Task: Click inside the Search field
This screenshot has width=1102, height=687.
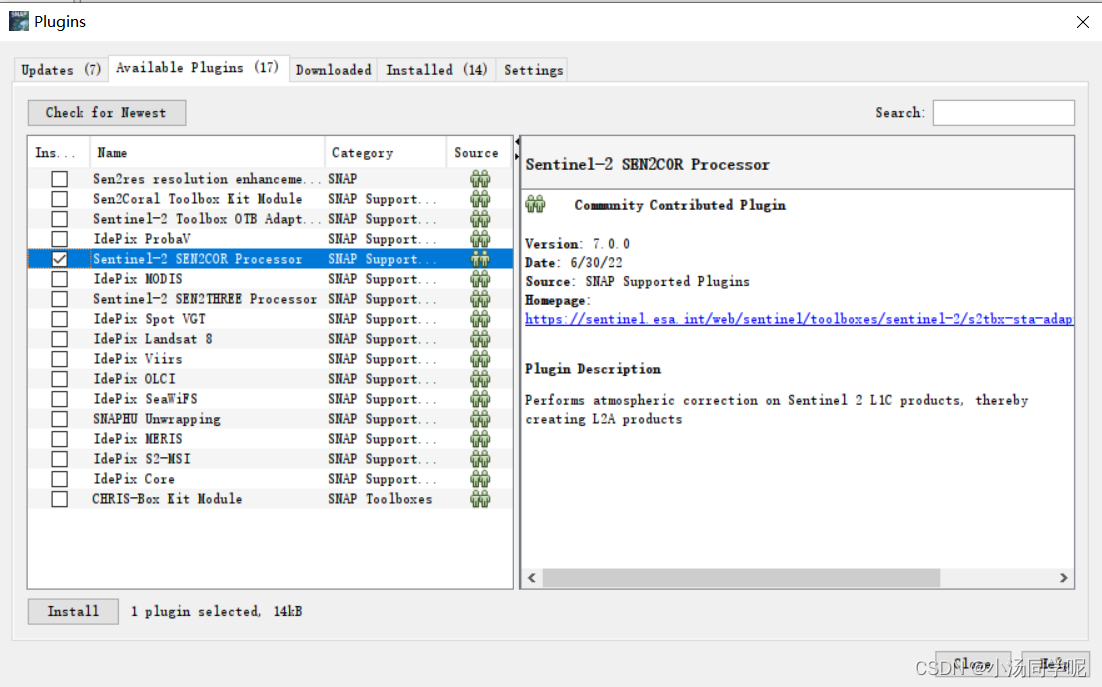Action: (x=1003, y=112)
